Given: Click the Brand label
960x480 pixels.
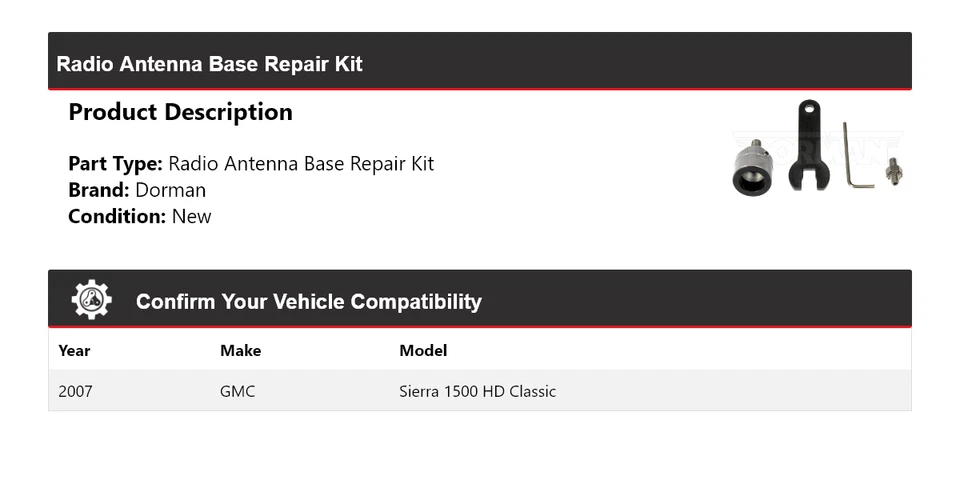Looking at the screenshot, I should pyautogui.click(x=98, y=190).
